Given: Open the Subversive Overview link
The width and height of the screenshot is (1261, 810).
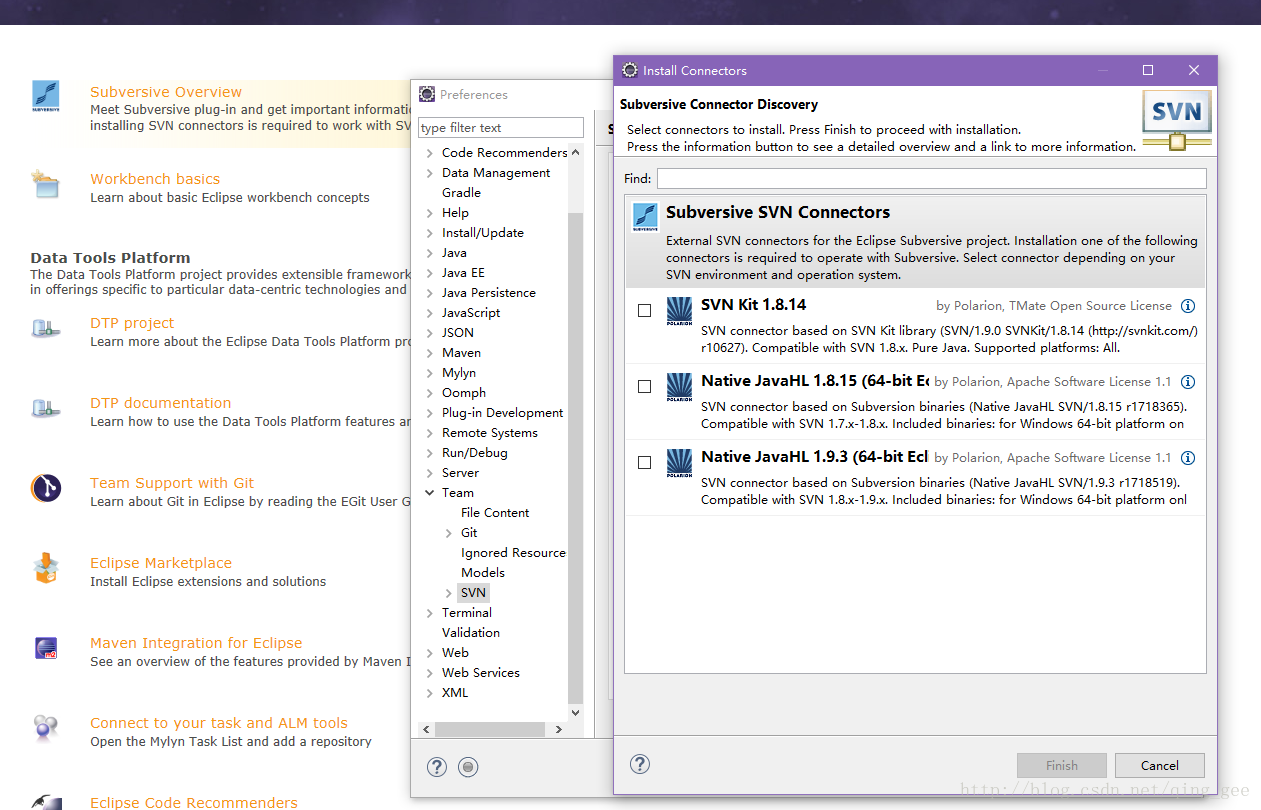Looking at the screenshot, I should 166,92.
